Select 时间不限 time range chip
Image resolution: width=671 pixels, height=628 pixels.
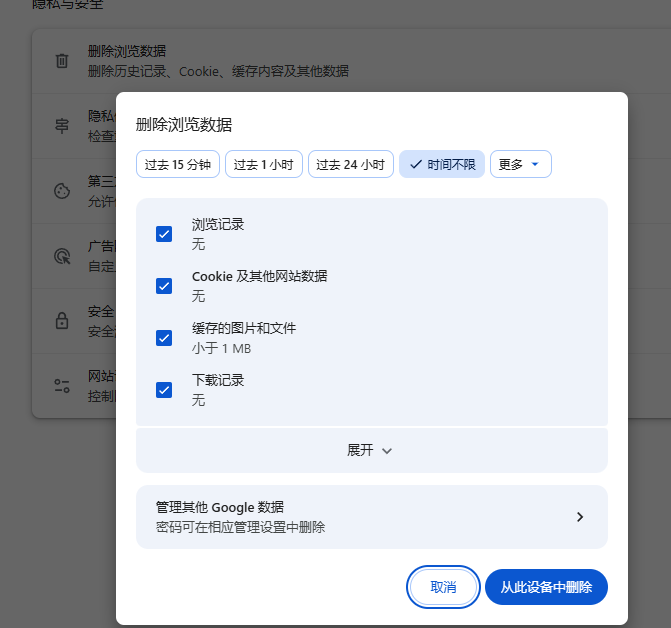(442, 164)
